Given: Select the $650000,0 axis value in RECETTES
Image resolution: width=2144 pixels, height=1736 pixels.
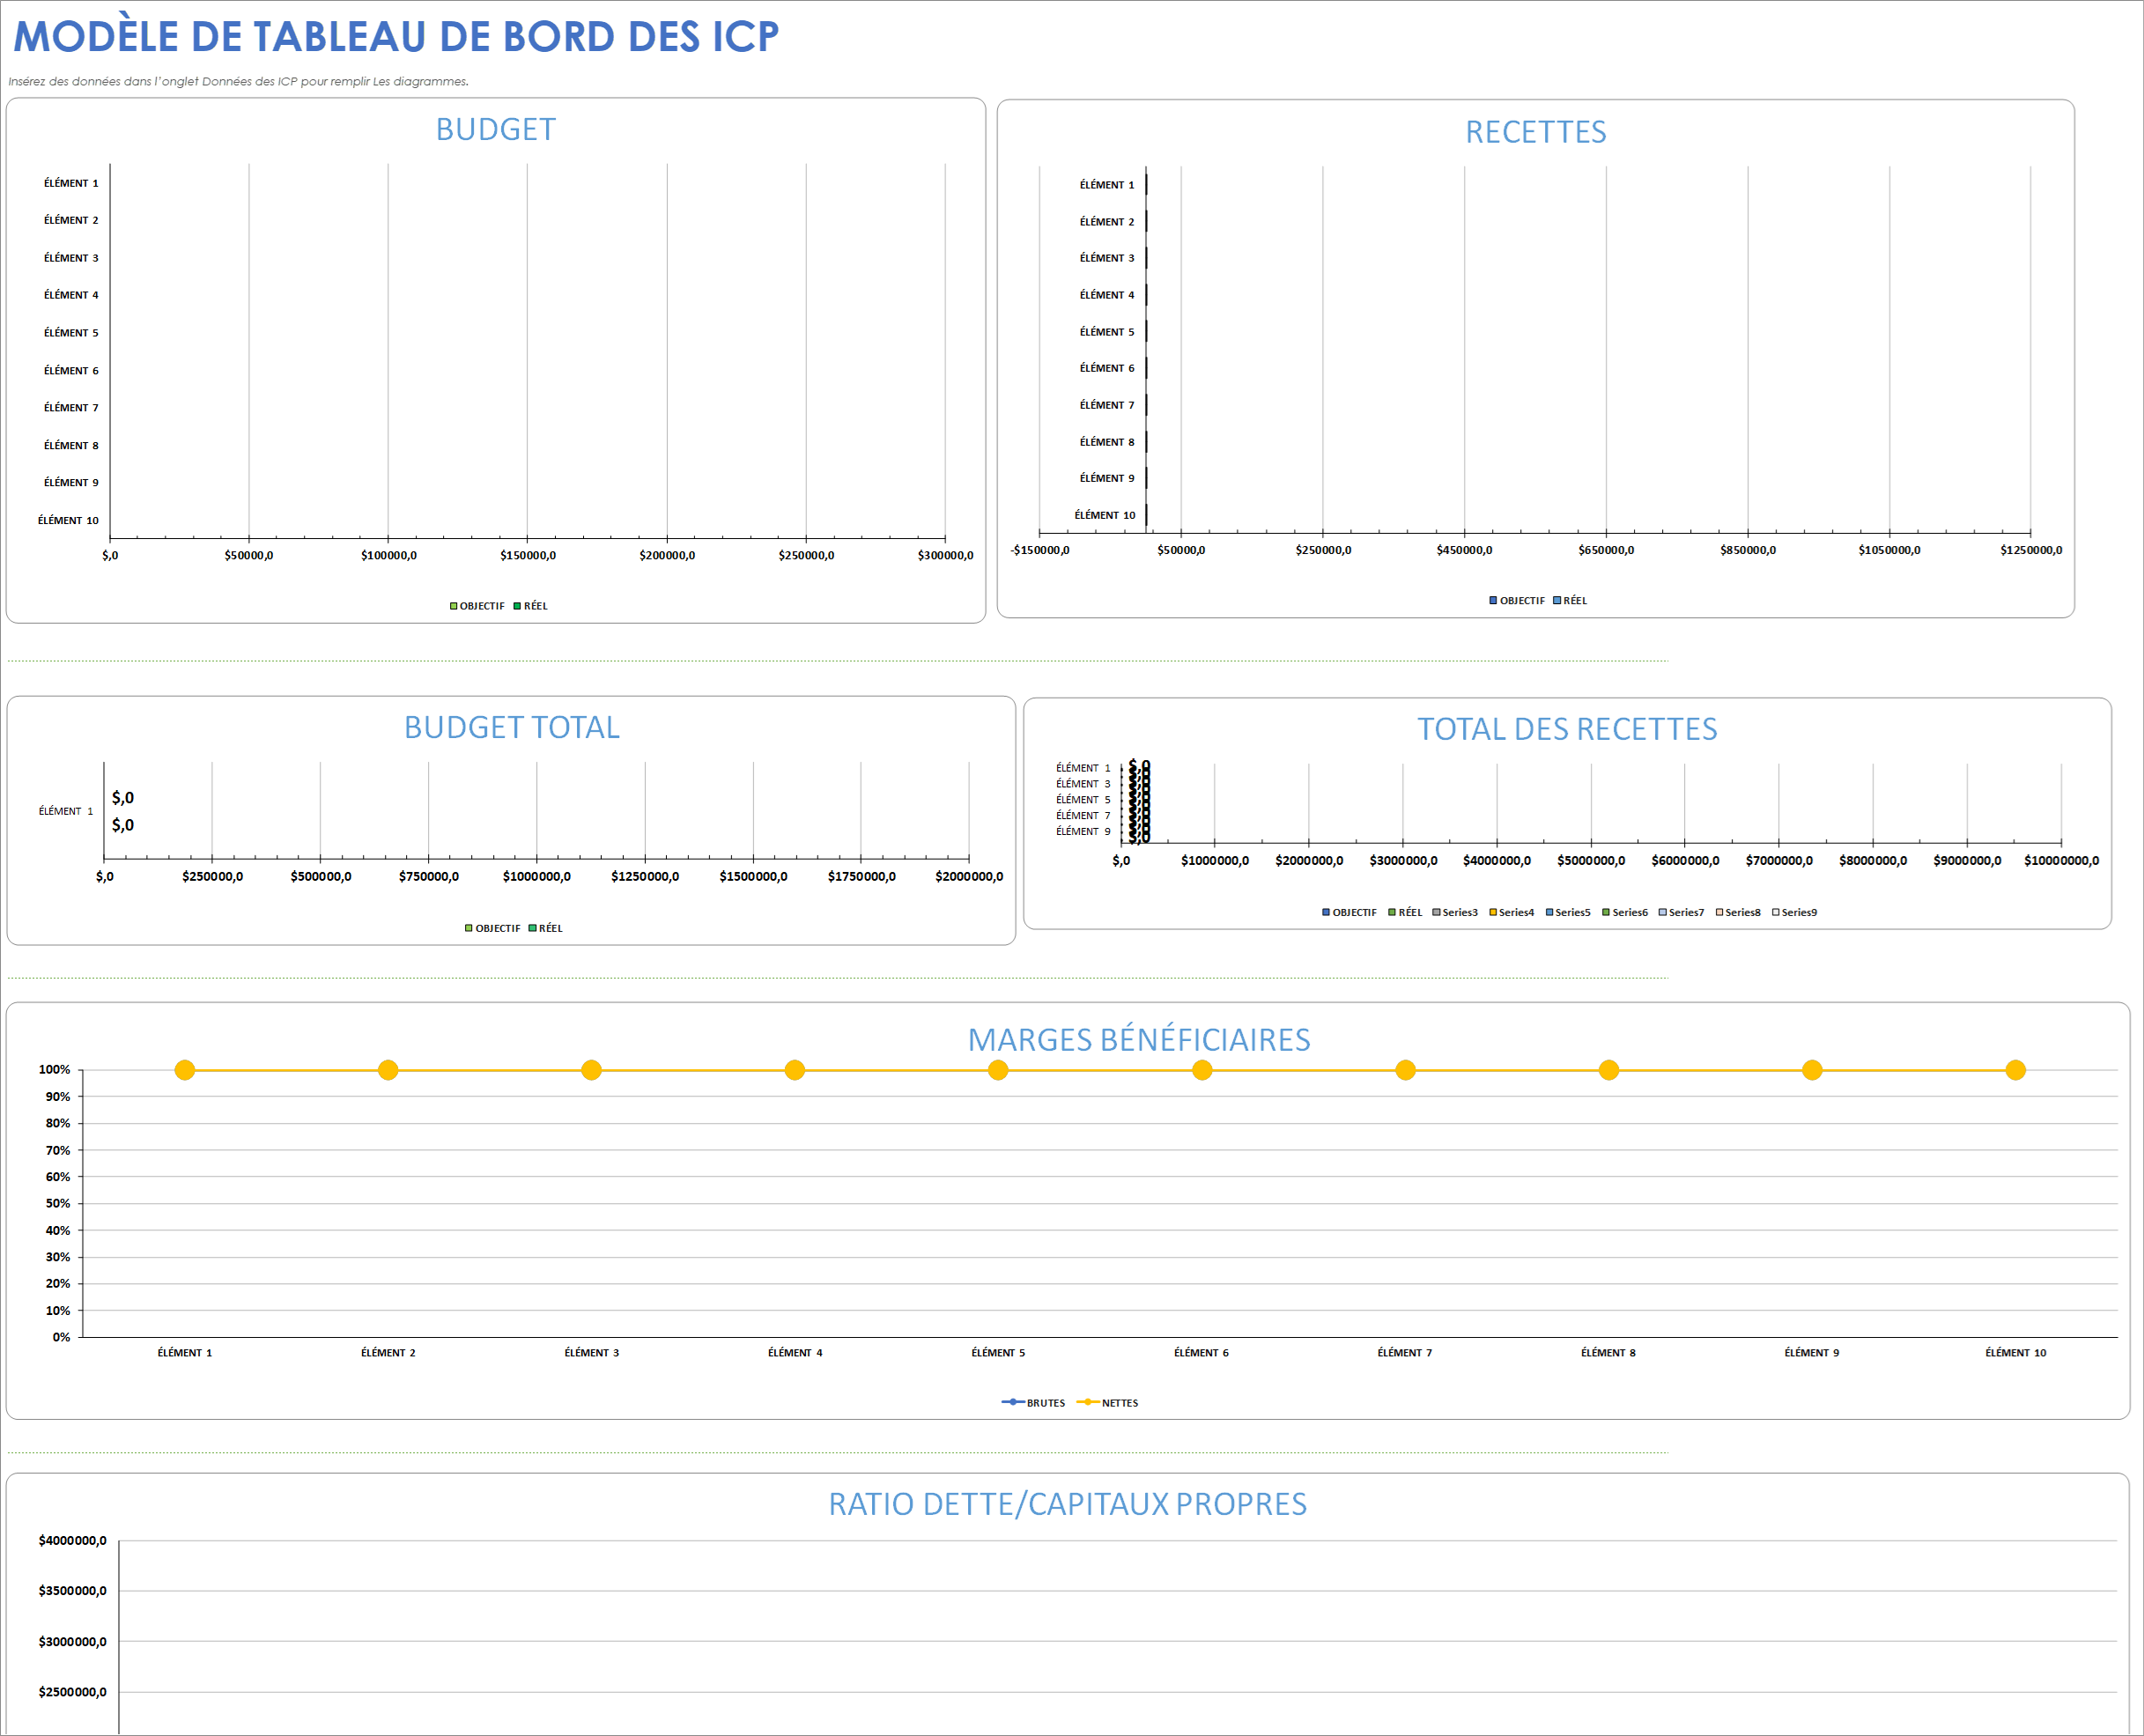Looking at the screenshot, I should click(1606, 551).
